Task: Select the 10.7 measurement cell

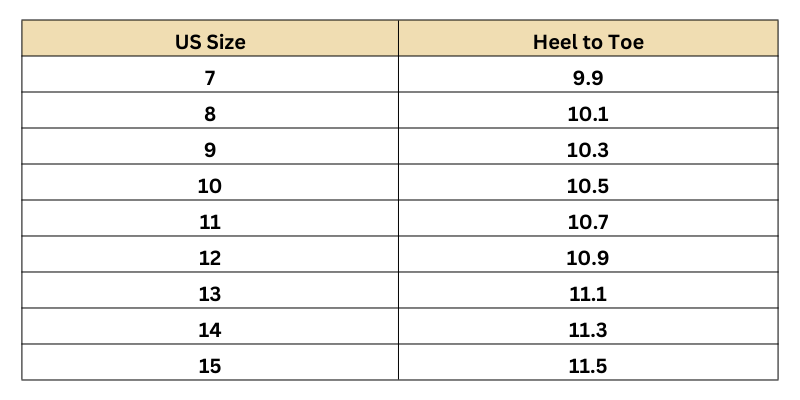Action: [588, 222]
